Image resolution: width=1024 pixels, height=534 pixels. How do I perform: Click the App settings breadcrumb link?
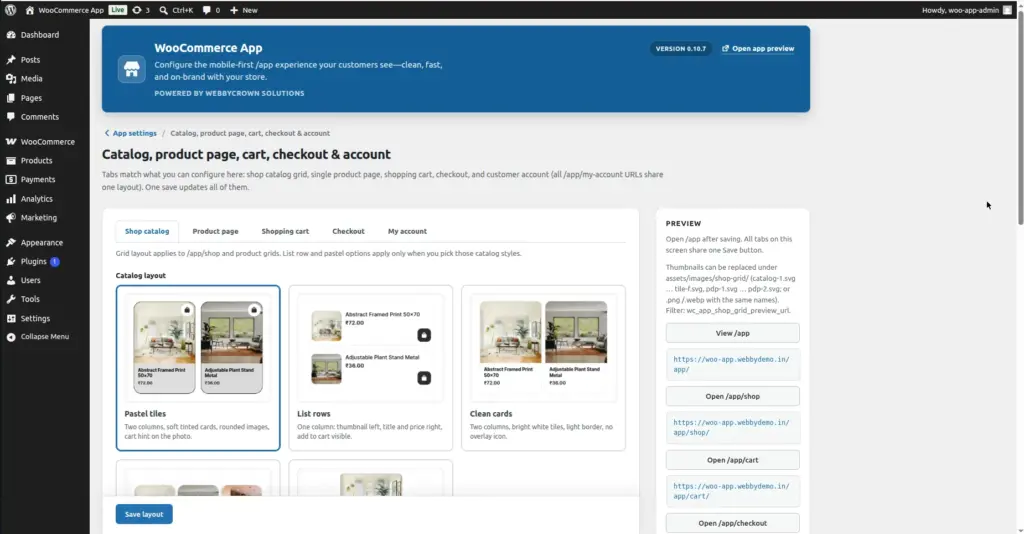click(x=135, y=133)
